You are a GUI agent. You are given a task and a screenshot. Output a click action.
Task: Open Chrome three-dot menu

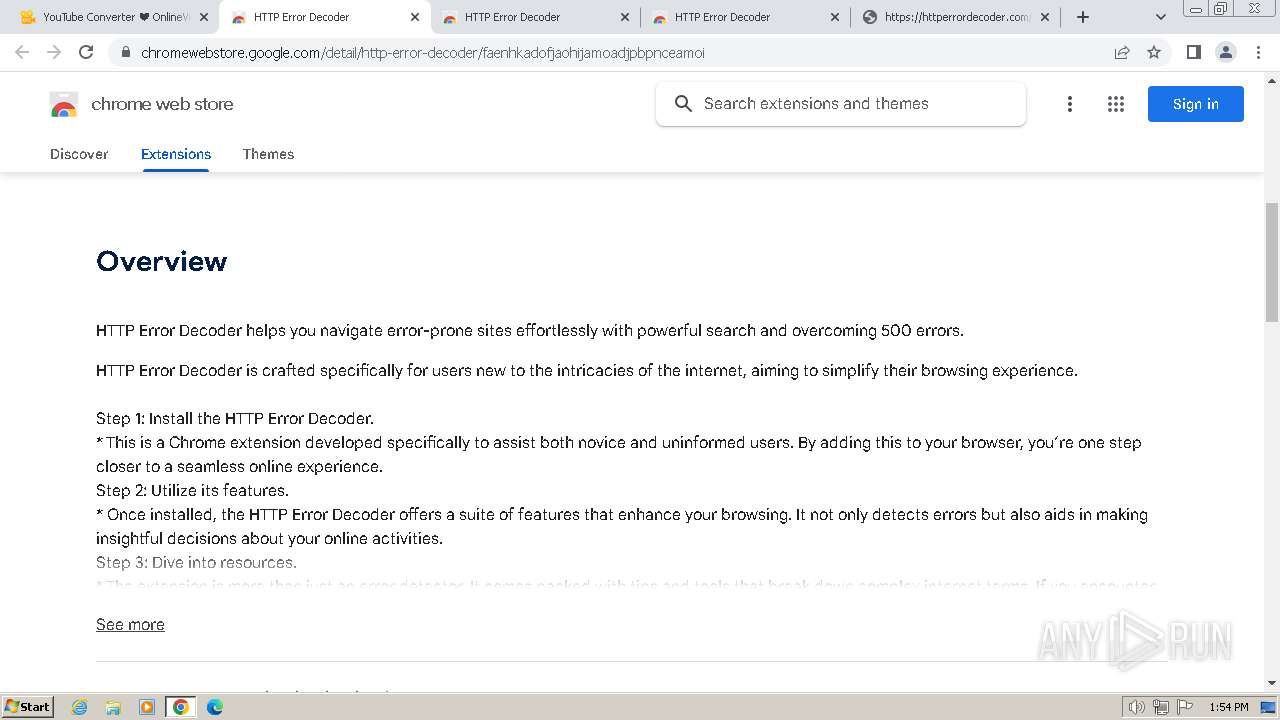tap(1258, 52)
